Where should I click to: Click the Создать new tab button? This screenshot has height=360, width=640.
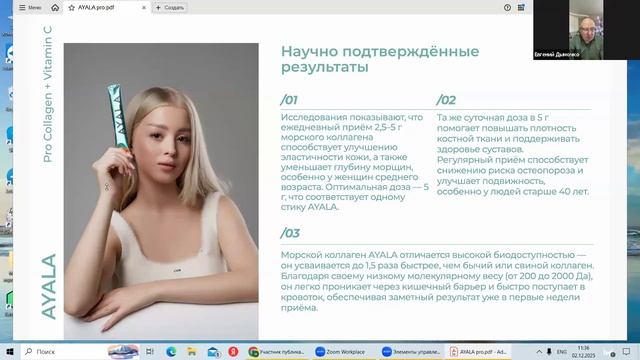pyautogui.click(x=170, y=7)
